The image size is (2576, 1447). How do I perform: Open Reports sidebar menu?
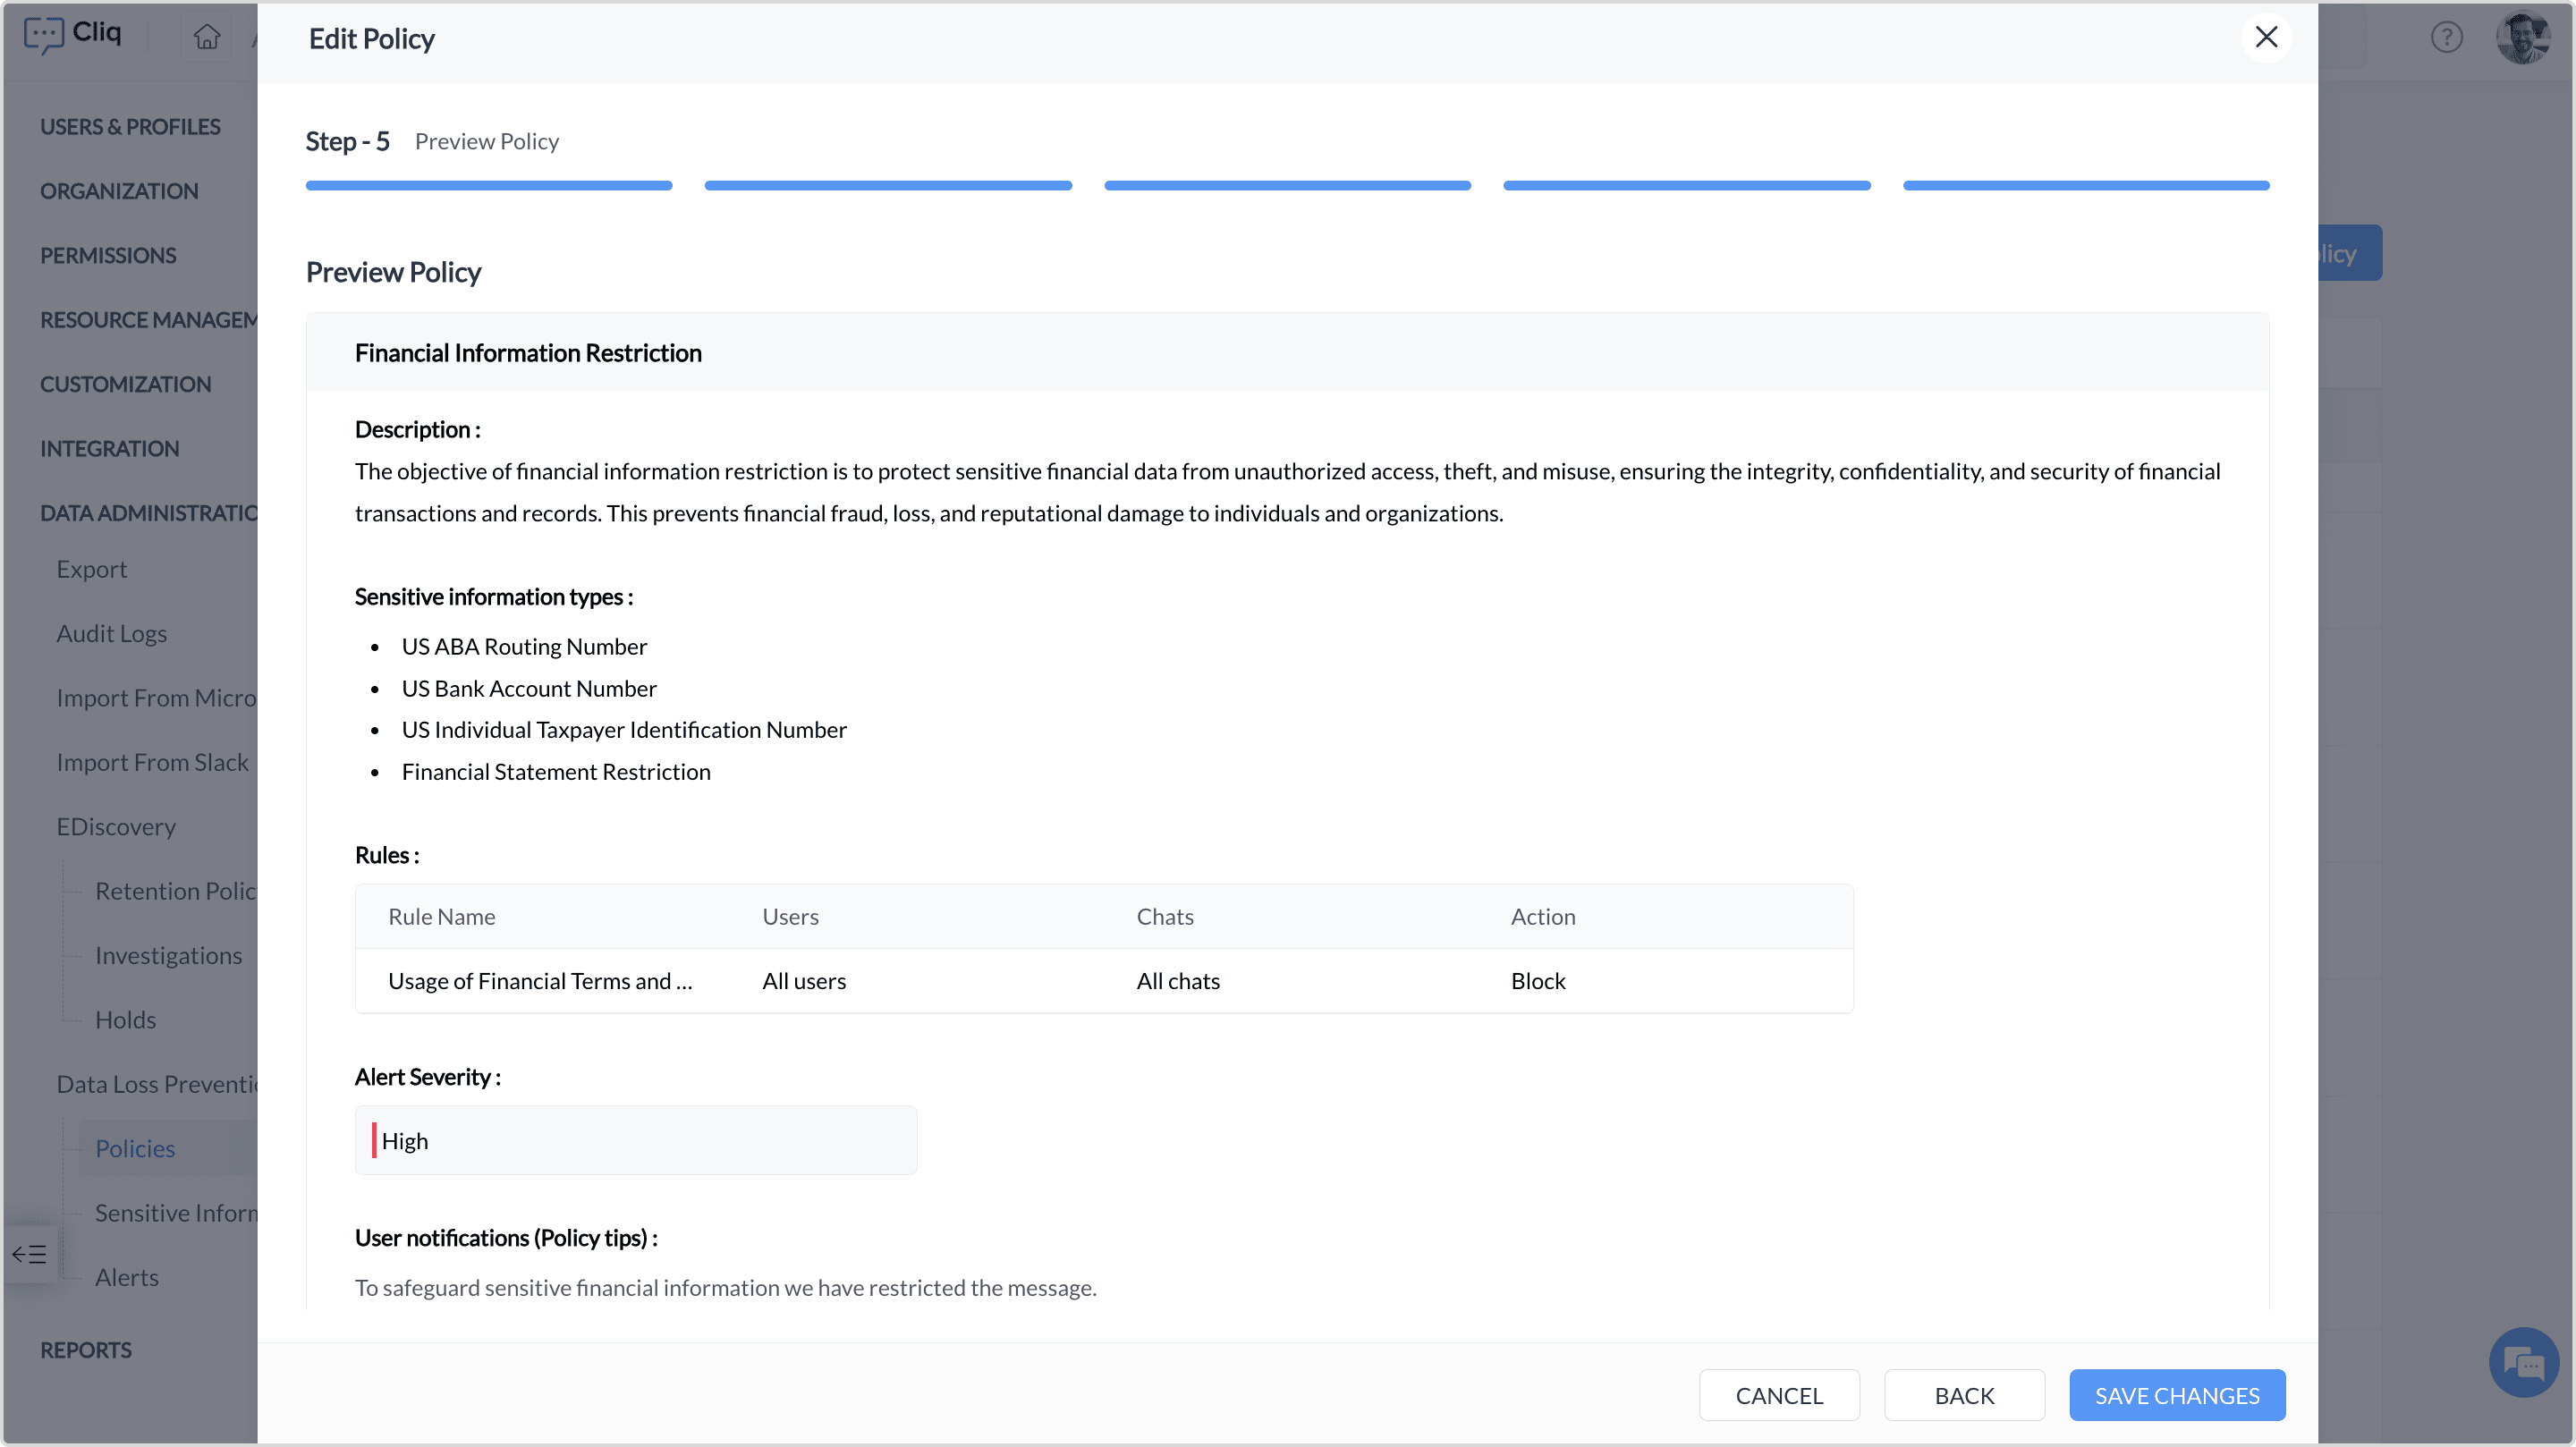[85, 1350]
